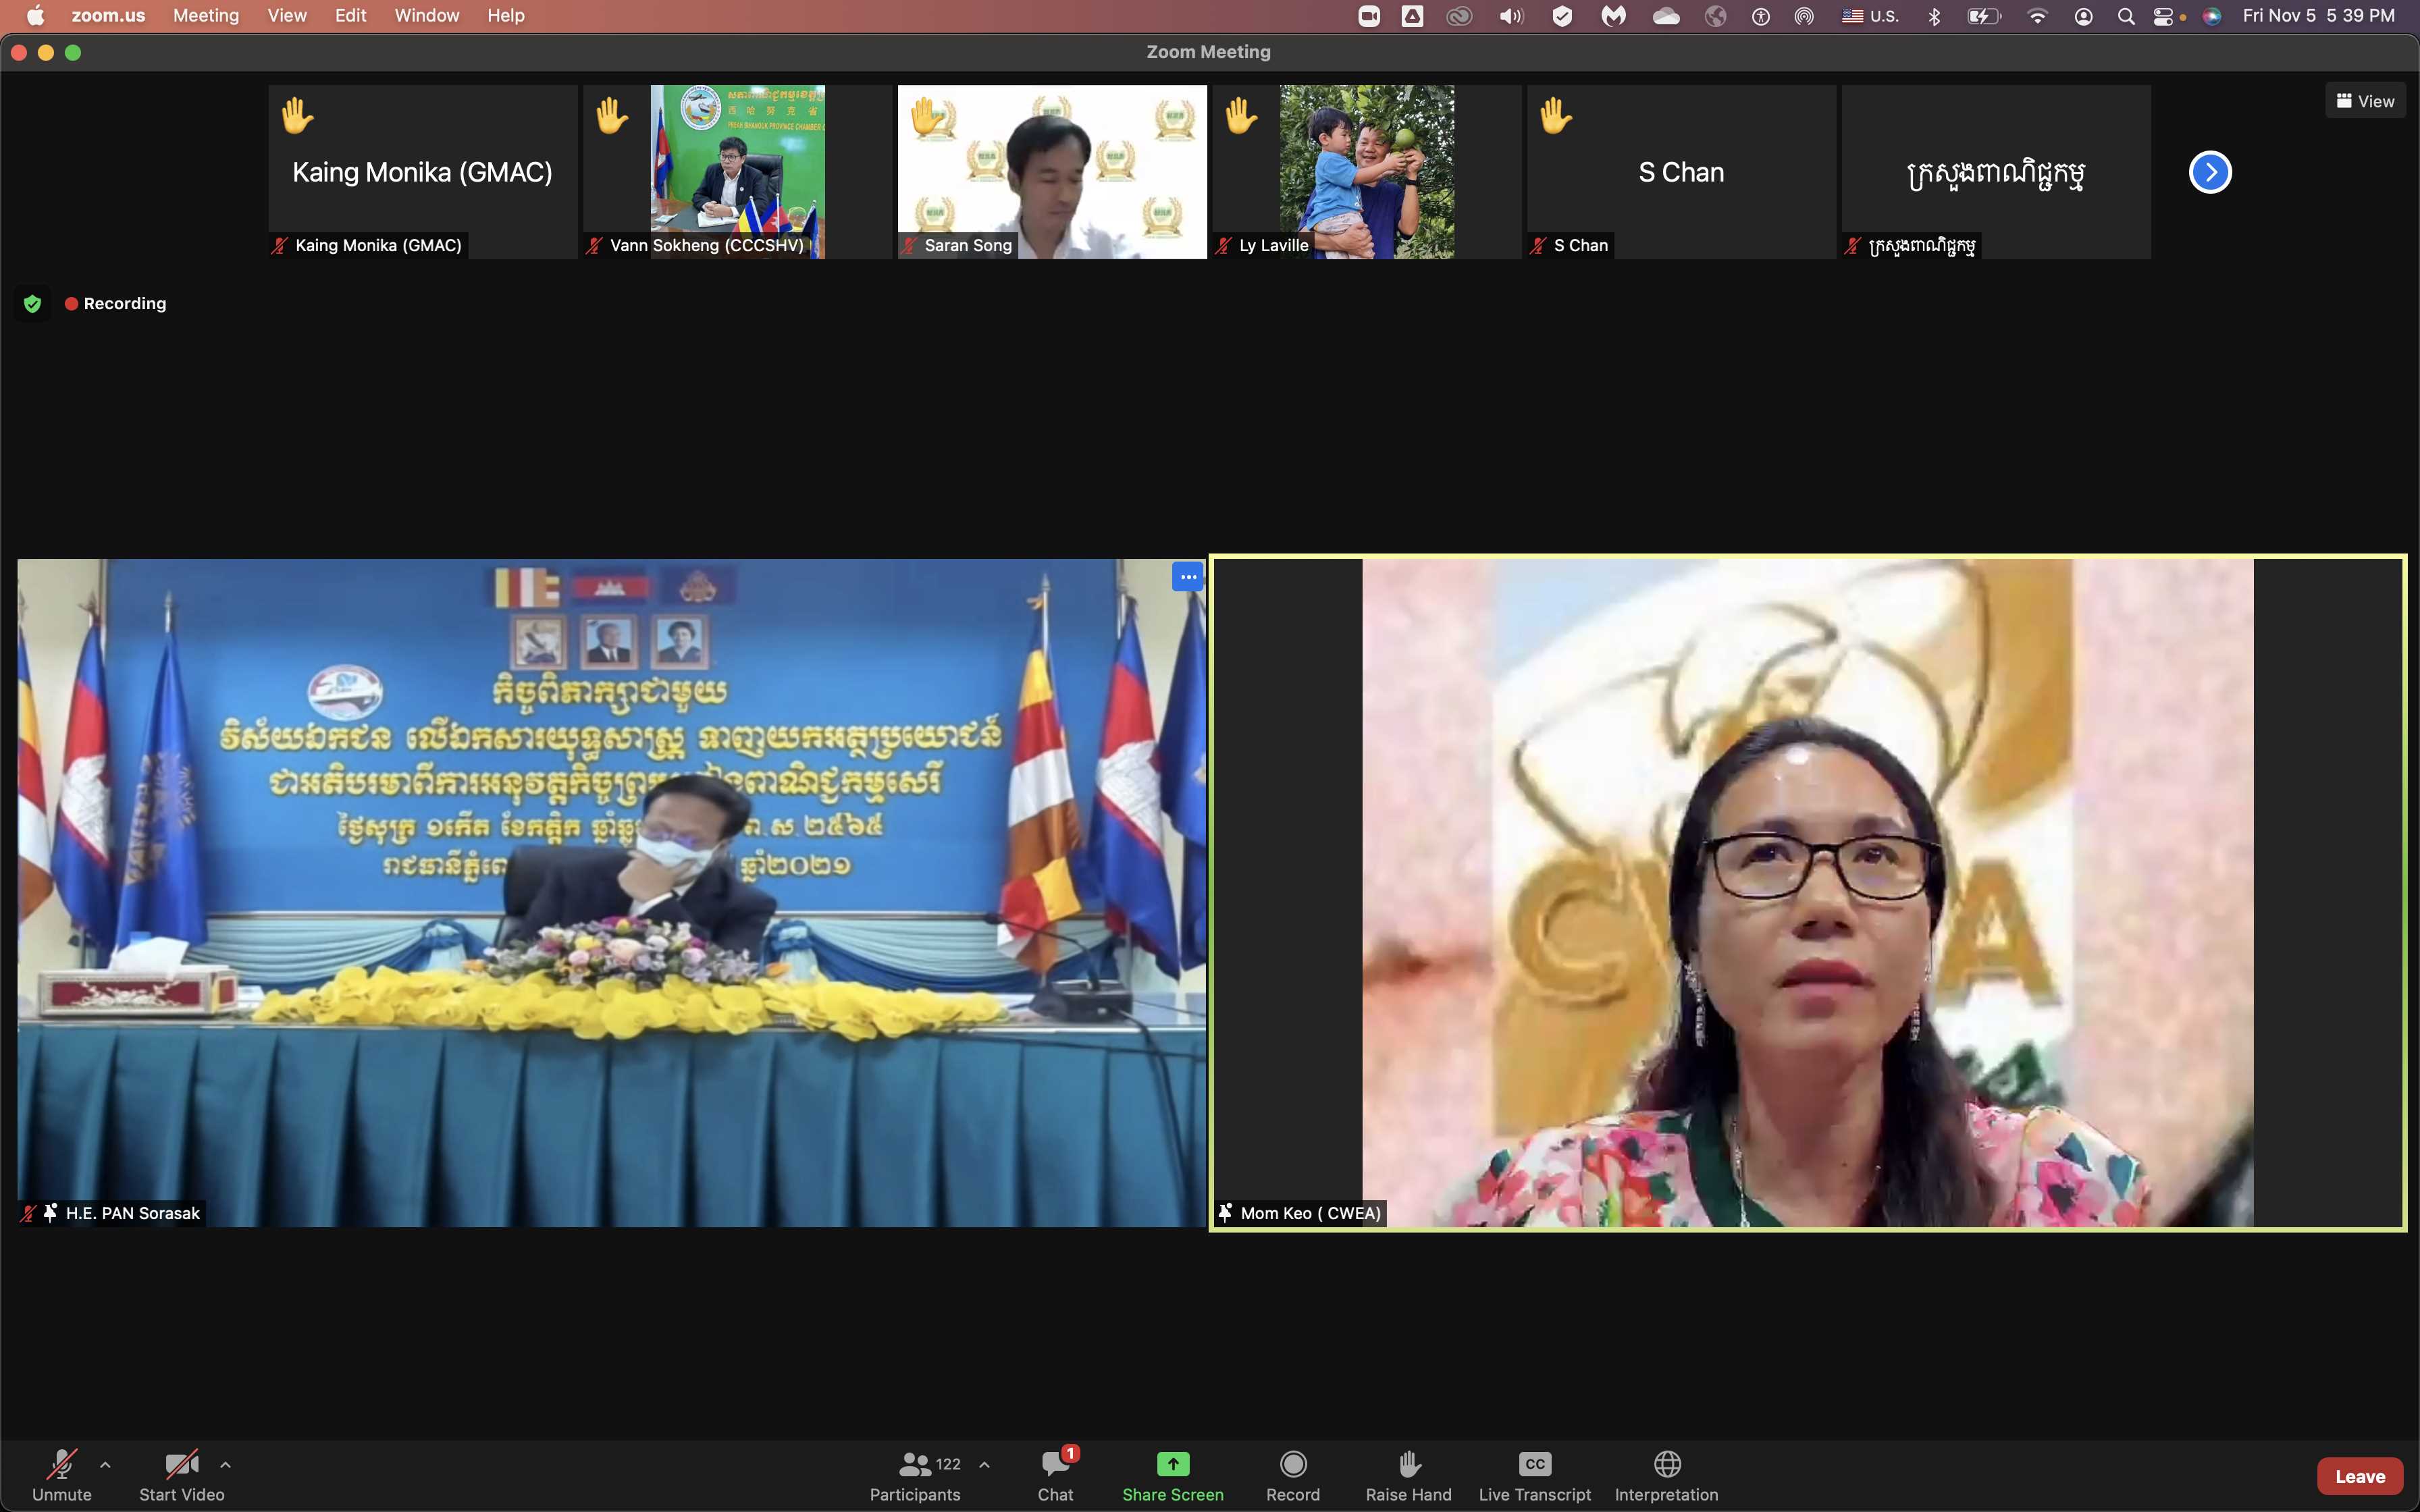Click the Recording indicator
Image resolution: width=2420 pixels, height=1512 pixels.
point(116,304)
